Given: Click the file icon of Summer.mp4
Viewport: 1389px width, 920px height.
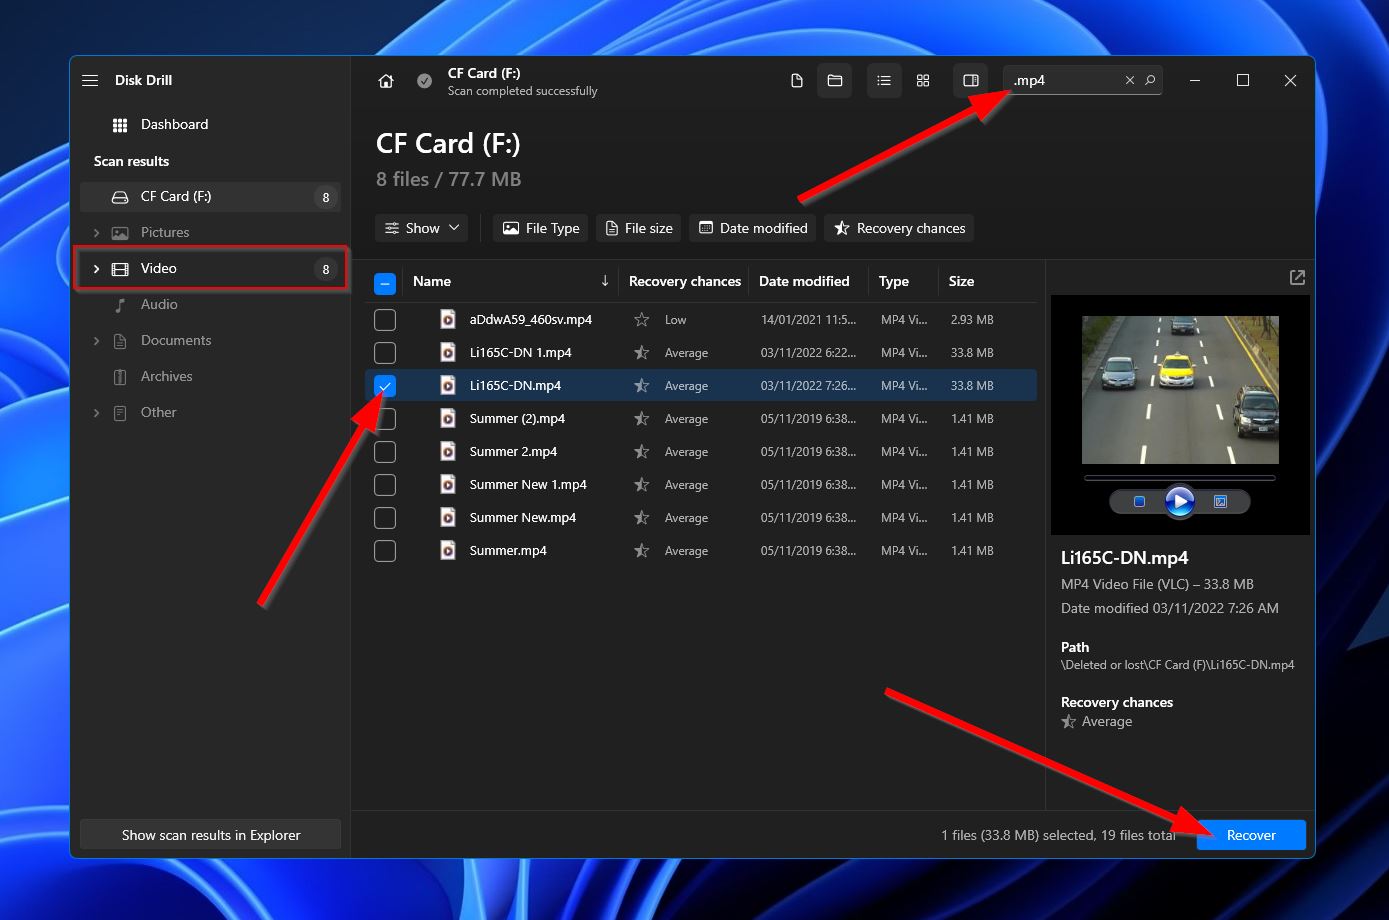Looking at the screenshot, I should pos(448,550).
